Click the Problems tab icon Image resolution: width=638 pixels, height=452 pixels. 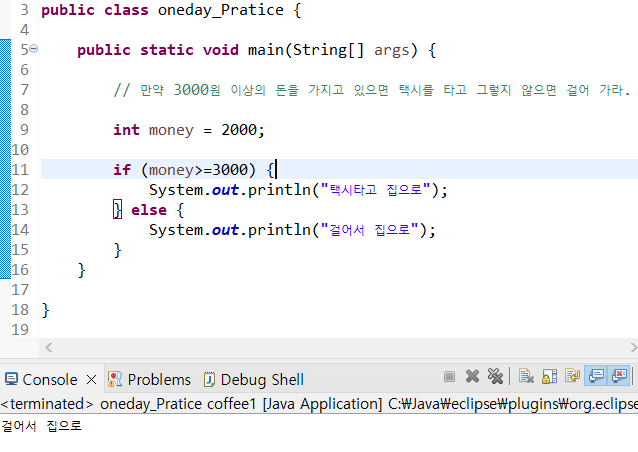pyautogui.click(x=115, y=379)
